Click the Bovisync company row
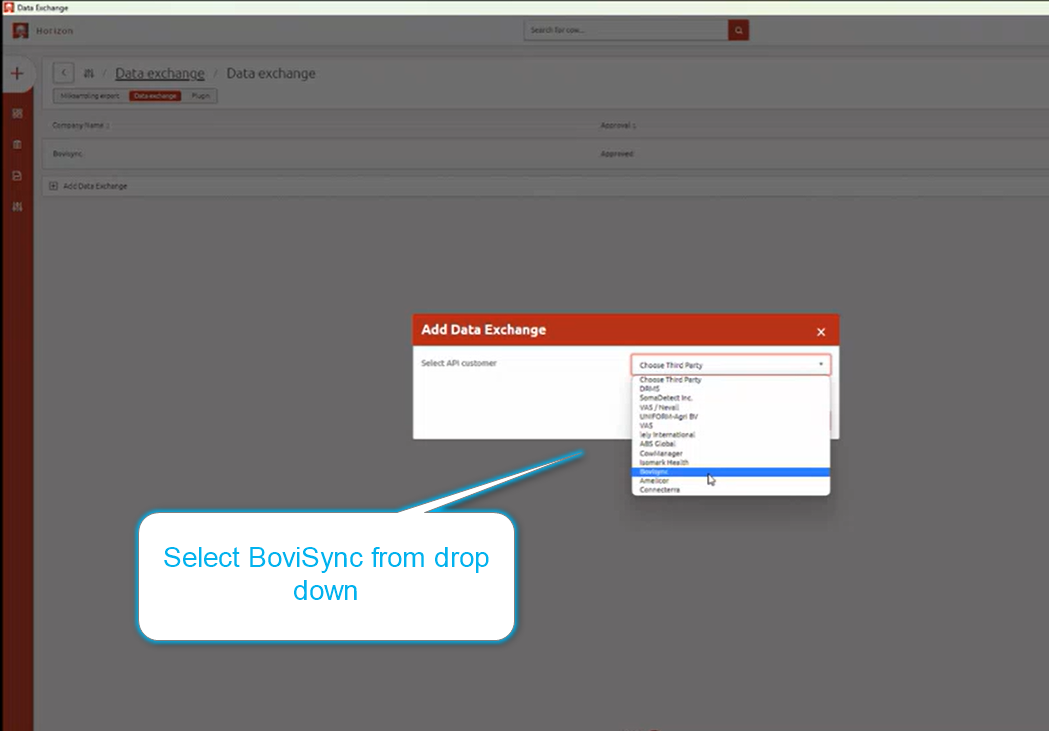The width and height of the screenshot is (1049, 731). (x=545, y=154)
